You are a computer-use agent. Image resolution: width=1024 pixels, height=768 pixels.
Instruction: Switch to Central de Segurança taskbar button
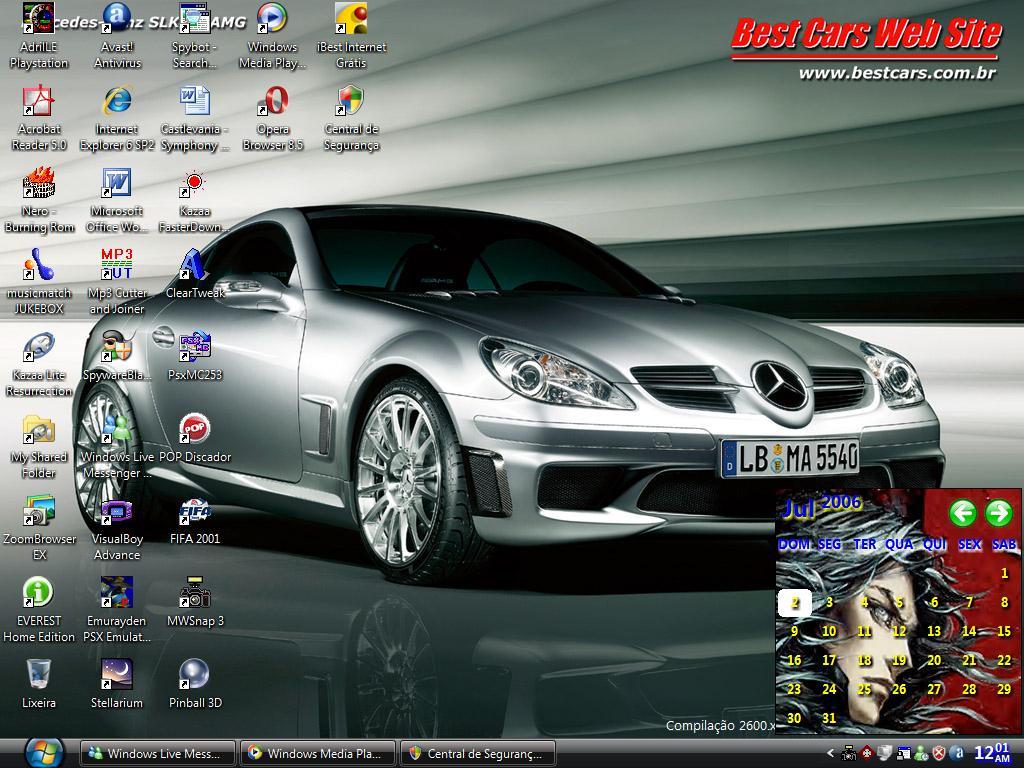tap(478, 754)
